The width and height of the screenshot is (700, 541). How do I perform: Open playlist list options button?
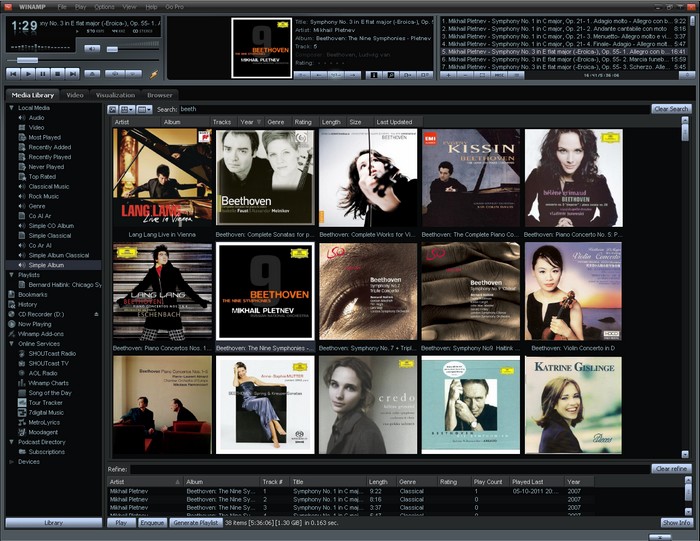516,75
